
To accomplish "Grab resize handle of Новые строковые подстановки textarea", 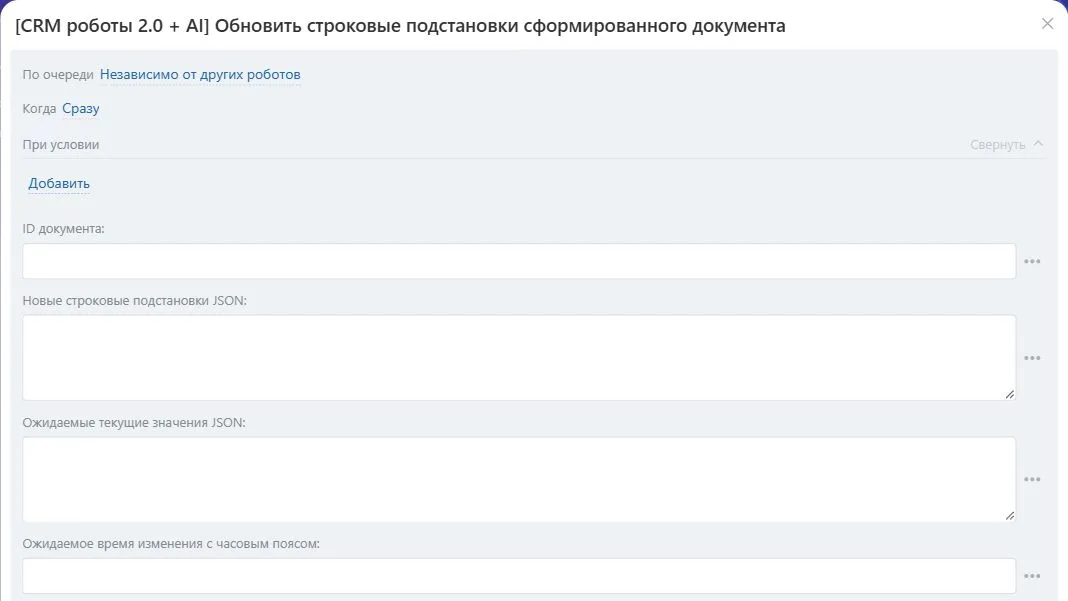I will (x=1009, y=394).
